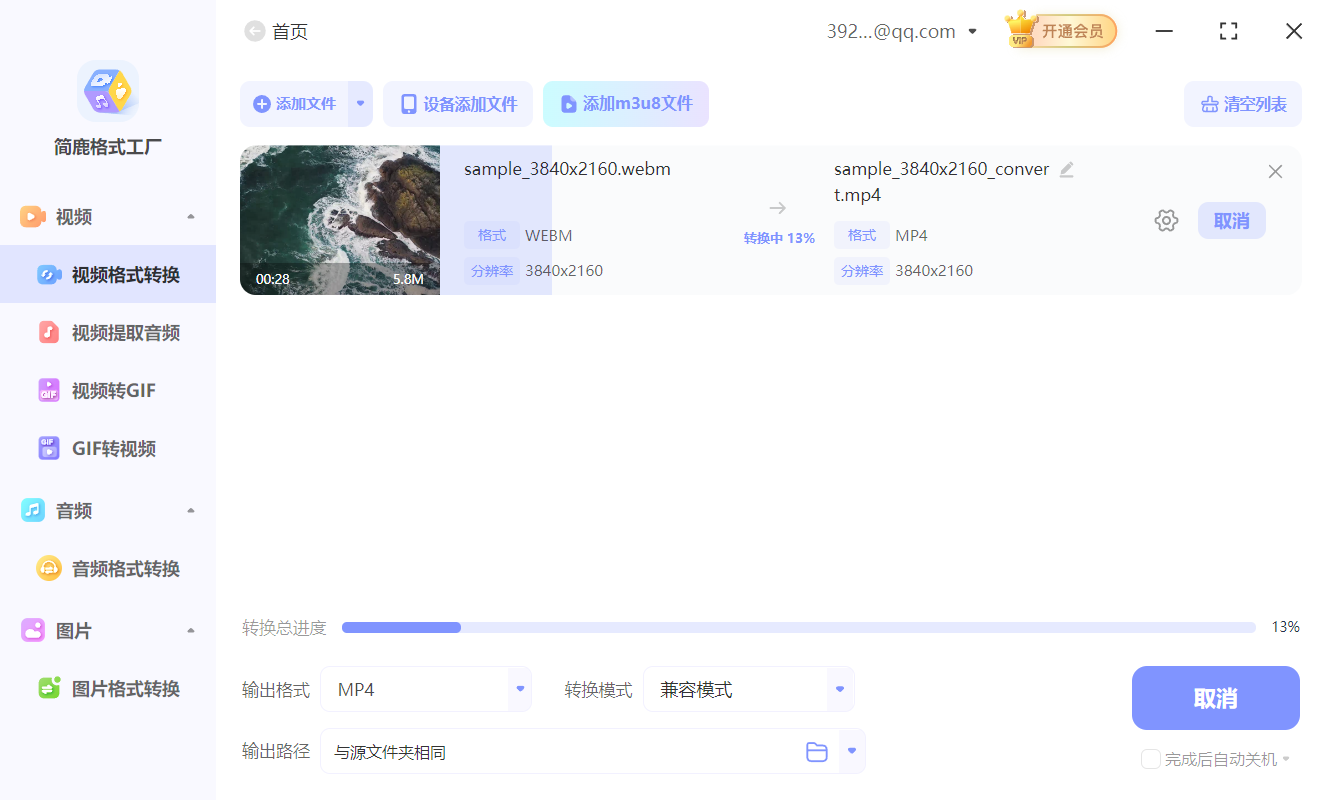Image resolution: width=1326 pixels, height=800 pixels.
Task: Open conversion settings via the gear icon
Action: tap(1166, 220)
